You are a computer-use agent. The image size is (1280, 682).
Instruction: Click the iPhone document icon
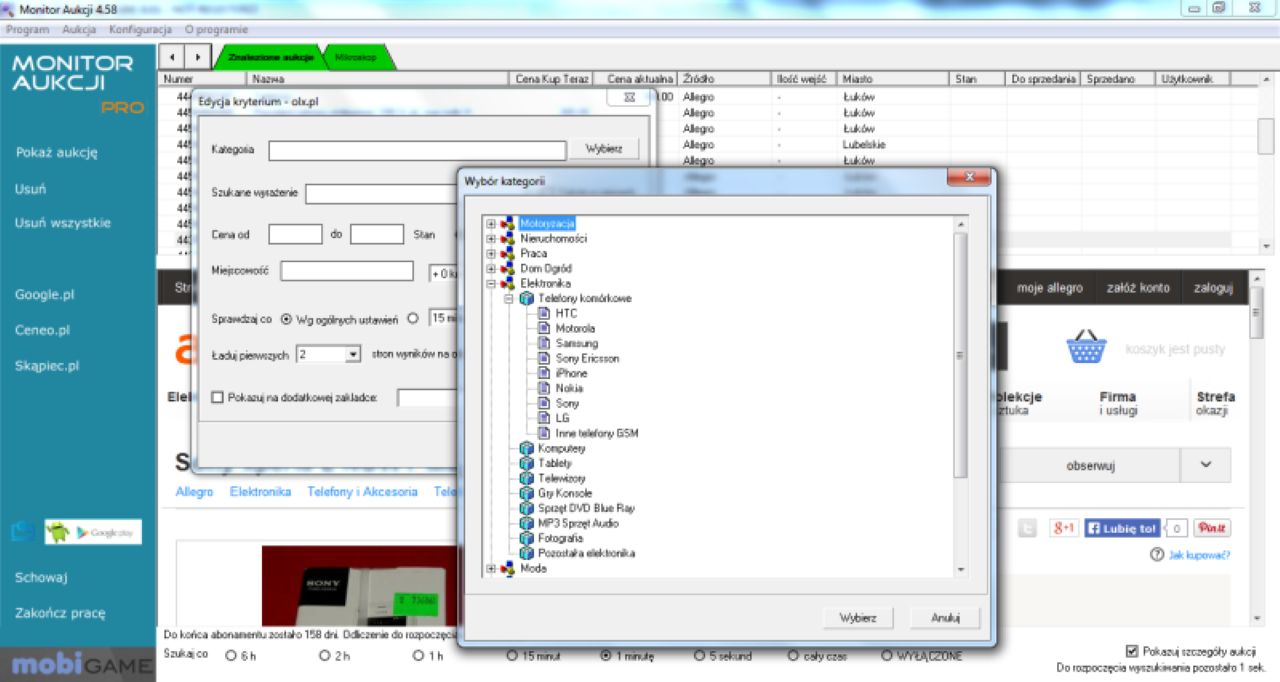(544, 374)
